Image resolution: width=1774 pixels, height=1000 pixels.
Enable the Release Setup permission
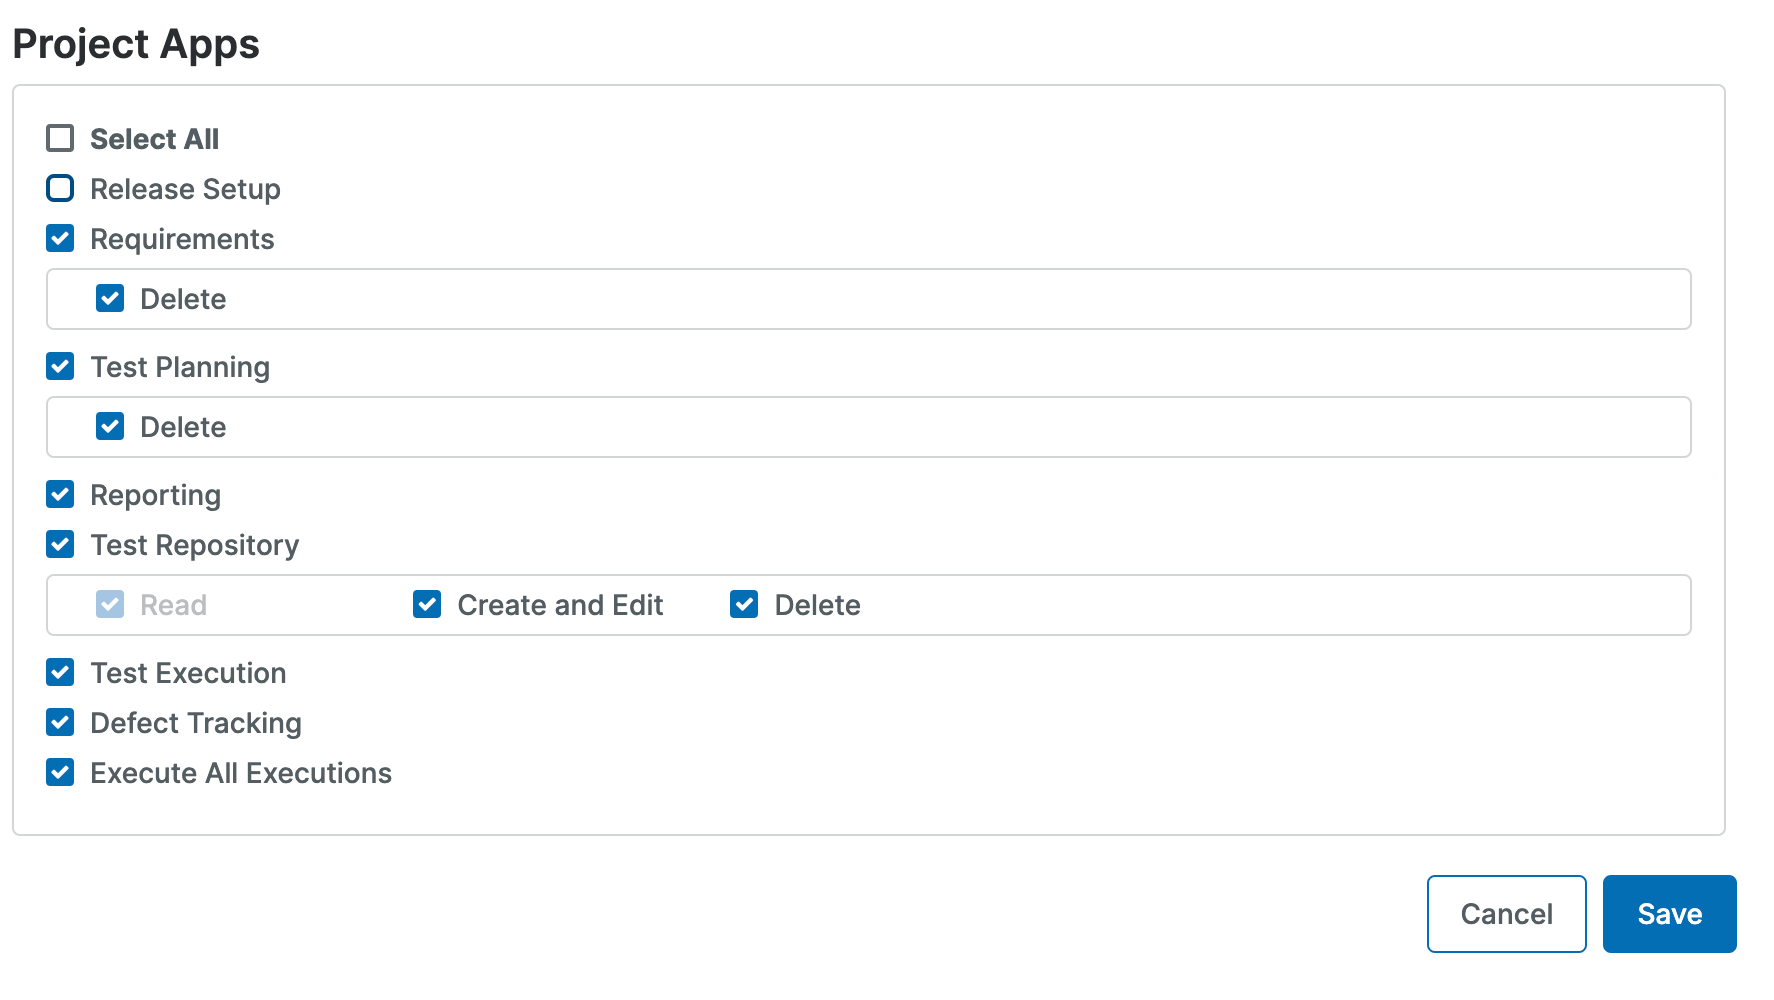[x=60, y=188]
